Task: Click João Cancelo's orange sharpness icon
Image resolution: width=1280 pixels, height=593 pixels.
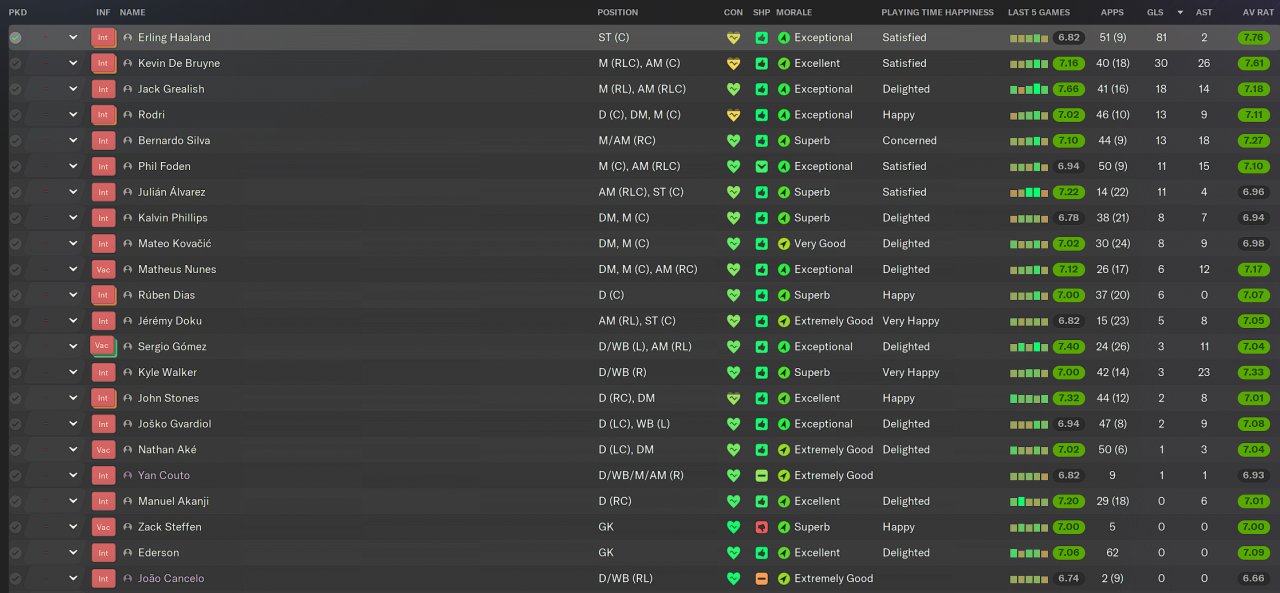Action: [761, 579]
